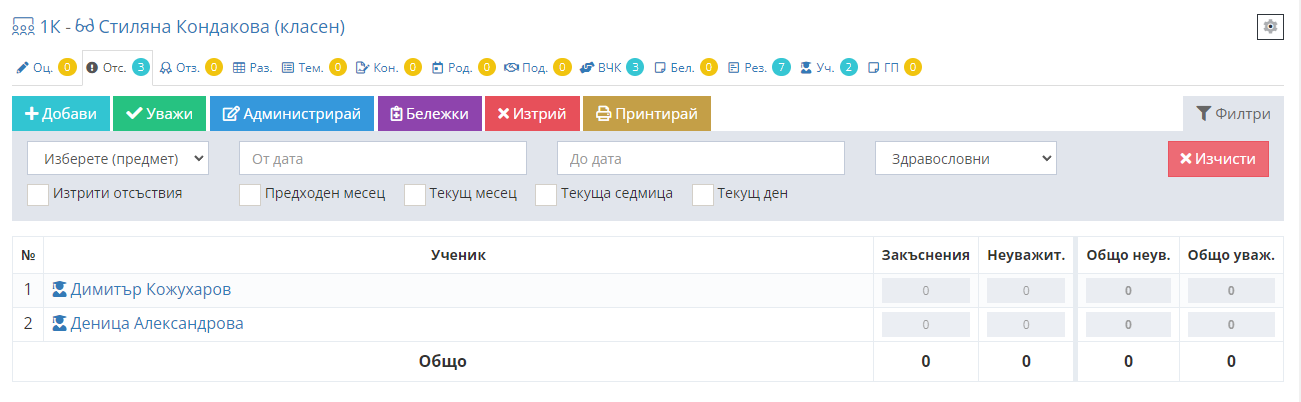Click the green Уважи button
The width and height of the screenshot is (1301, 402).
click(160, 114)
